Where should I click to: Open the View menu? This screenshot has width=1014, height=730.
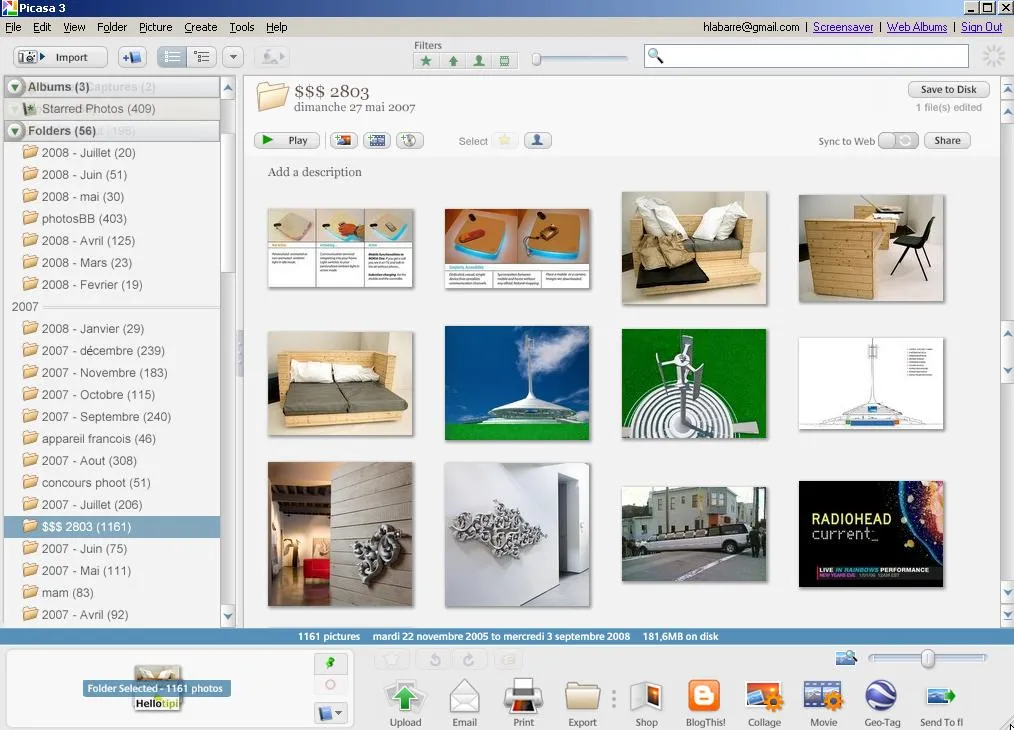click(x=74, y=27)
